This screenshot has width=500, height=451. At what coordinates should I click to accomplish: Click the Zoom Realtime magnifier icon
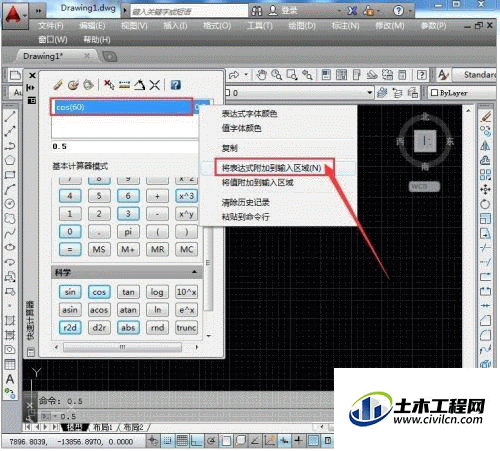coord(276,75)
